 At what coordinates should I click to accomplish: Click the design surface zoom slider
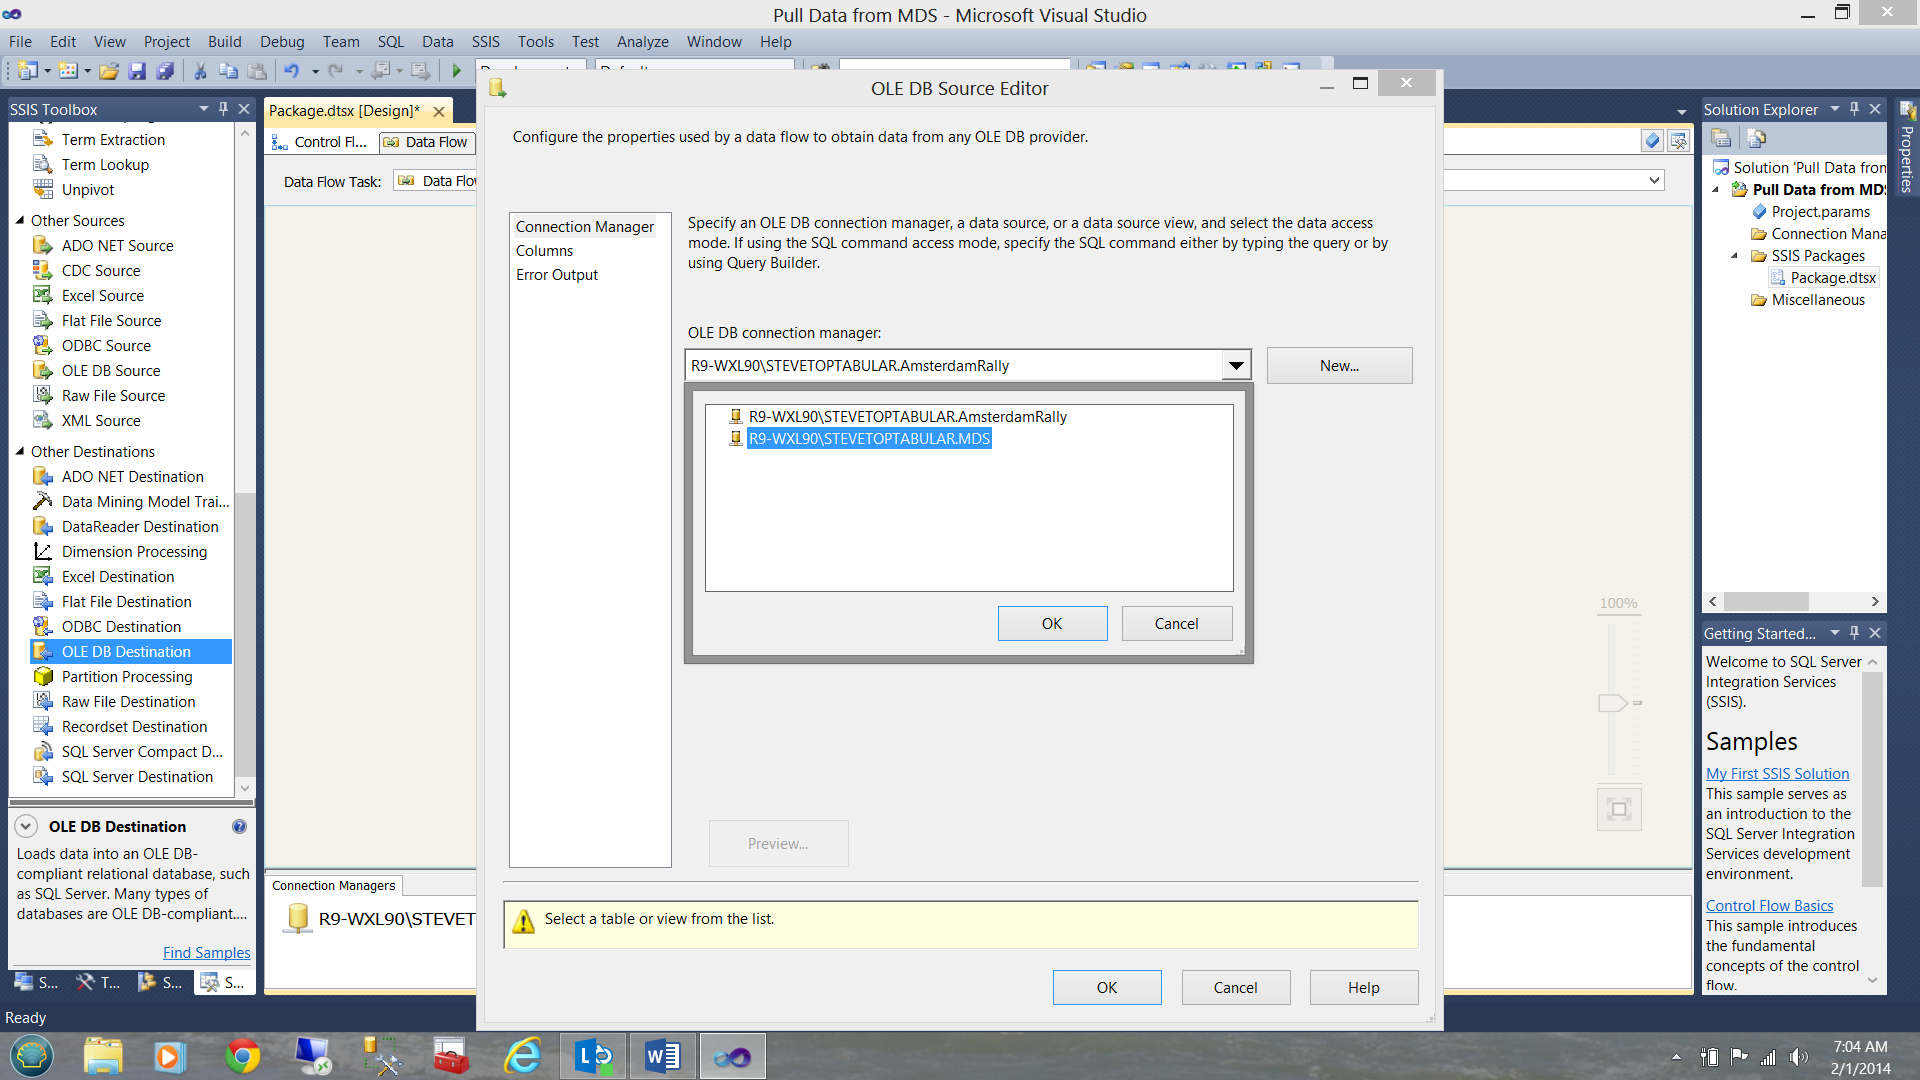coord(1612,703)
